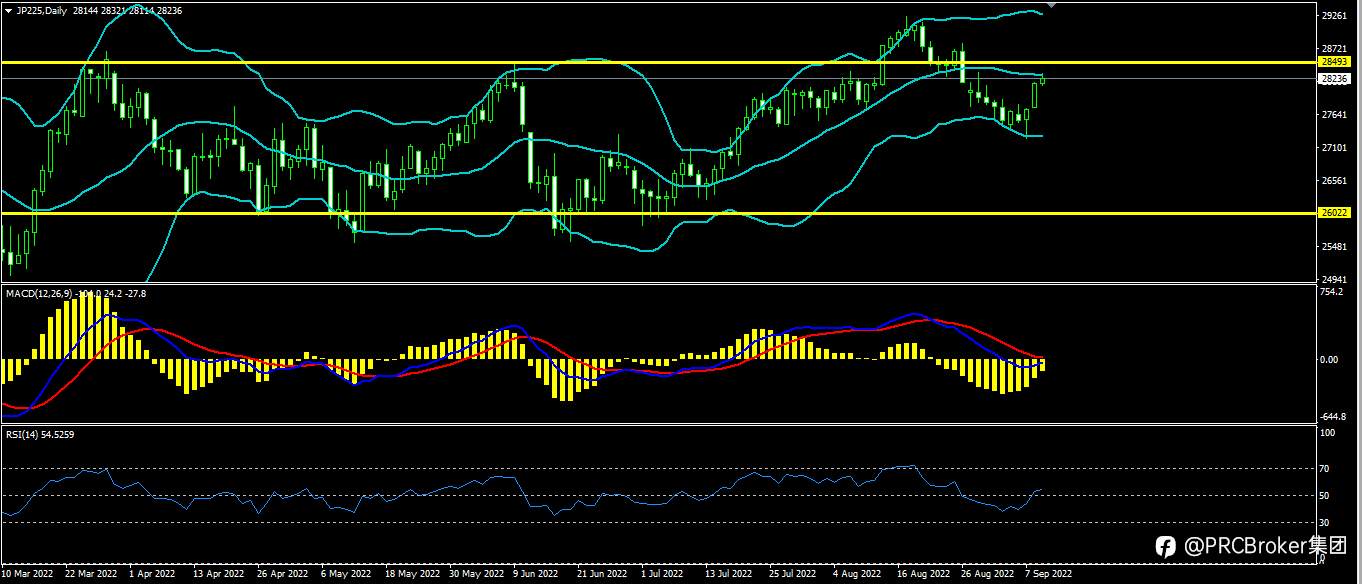
Task: Click the current price label 28236
Action: [x=1335, y=78]
